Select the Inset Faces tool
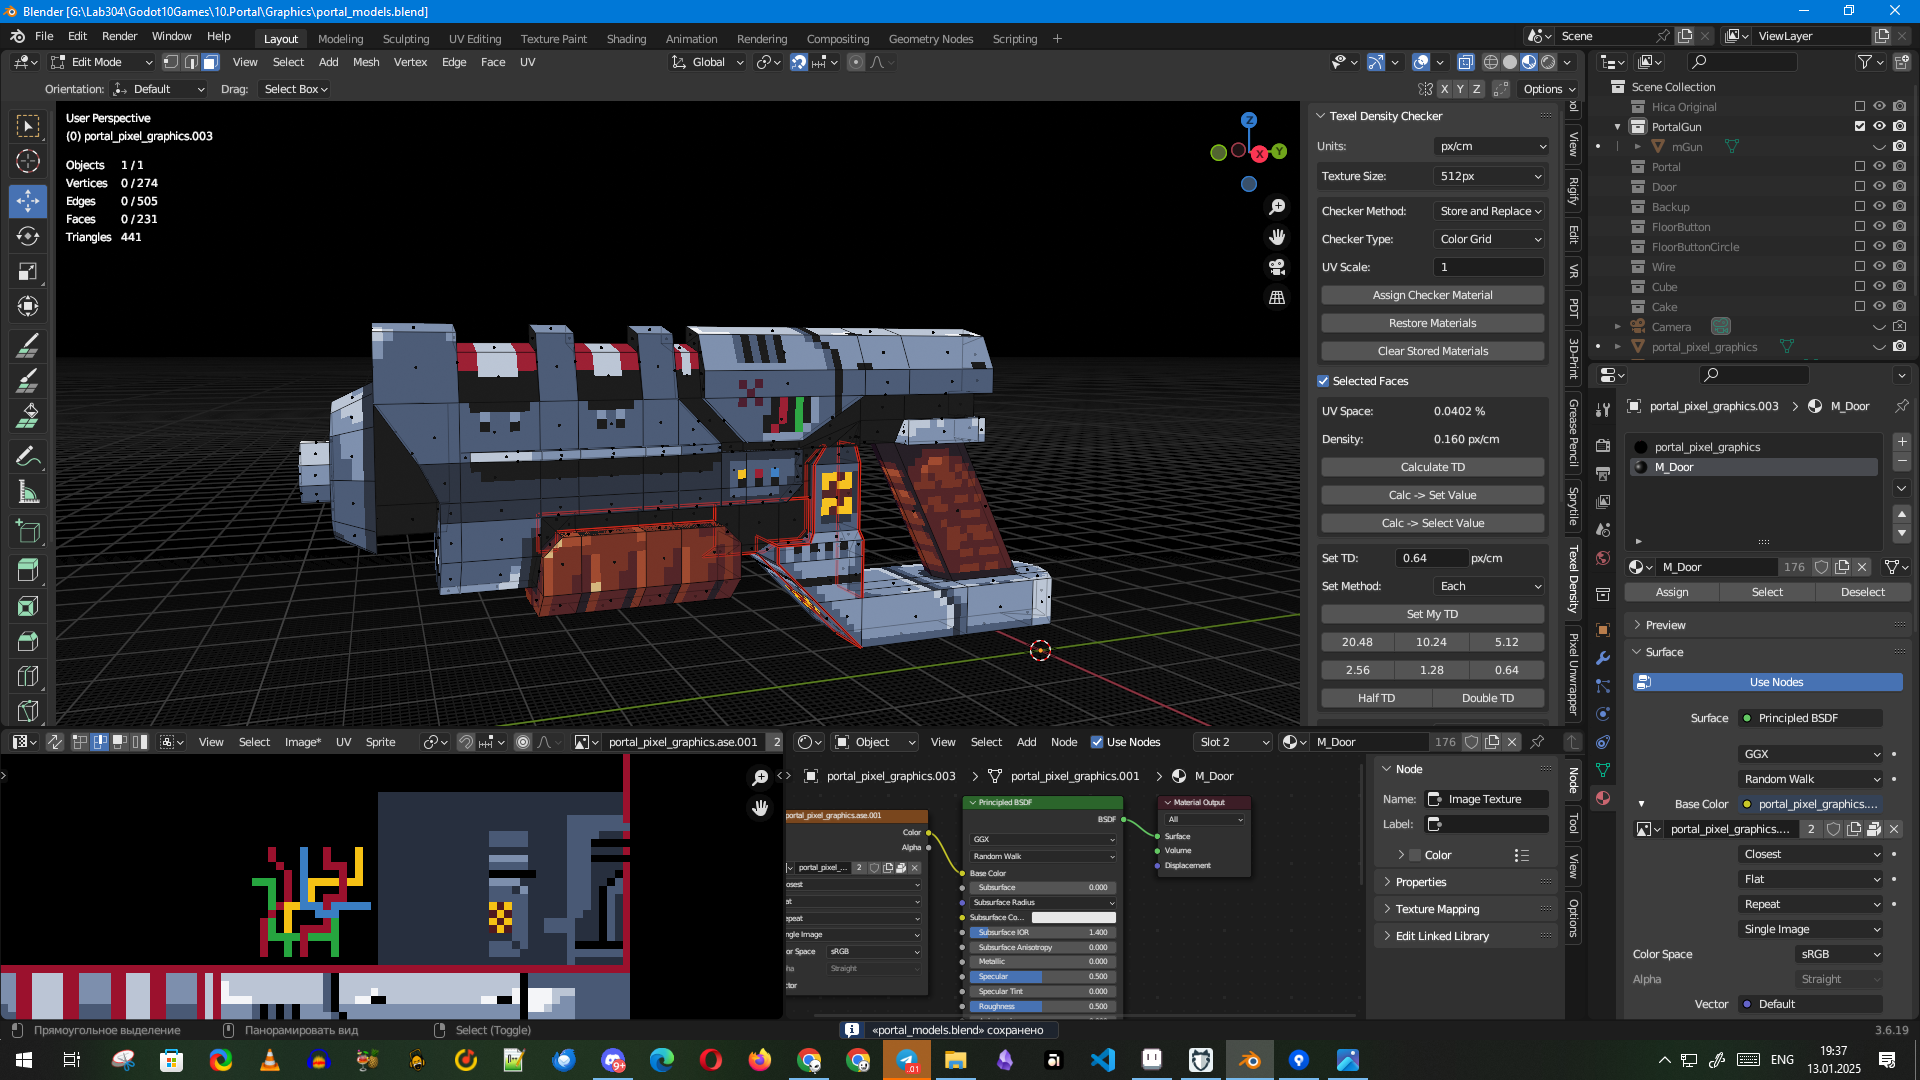The image size is (1920, 1080). [28, 606]
